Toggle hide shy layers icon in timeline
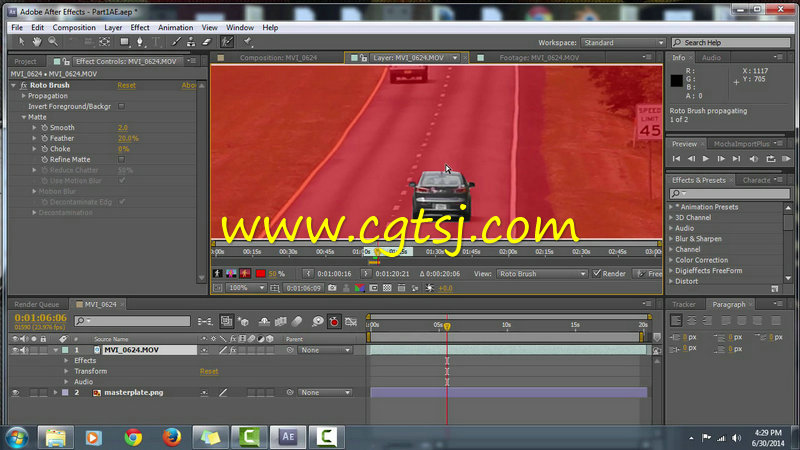The image size is (800, 450). point(264,321)
